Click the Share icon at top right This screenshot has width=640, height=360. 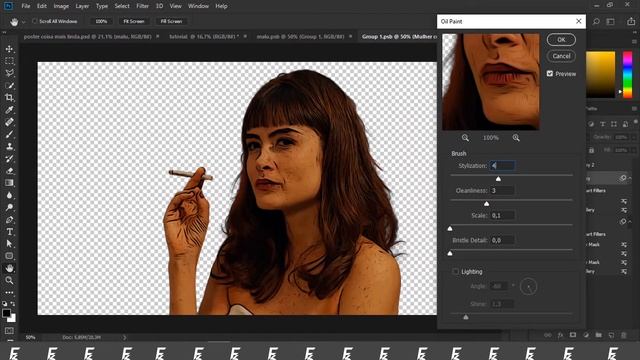pyautogui.click(x=631, y=22)
